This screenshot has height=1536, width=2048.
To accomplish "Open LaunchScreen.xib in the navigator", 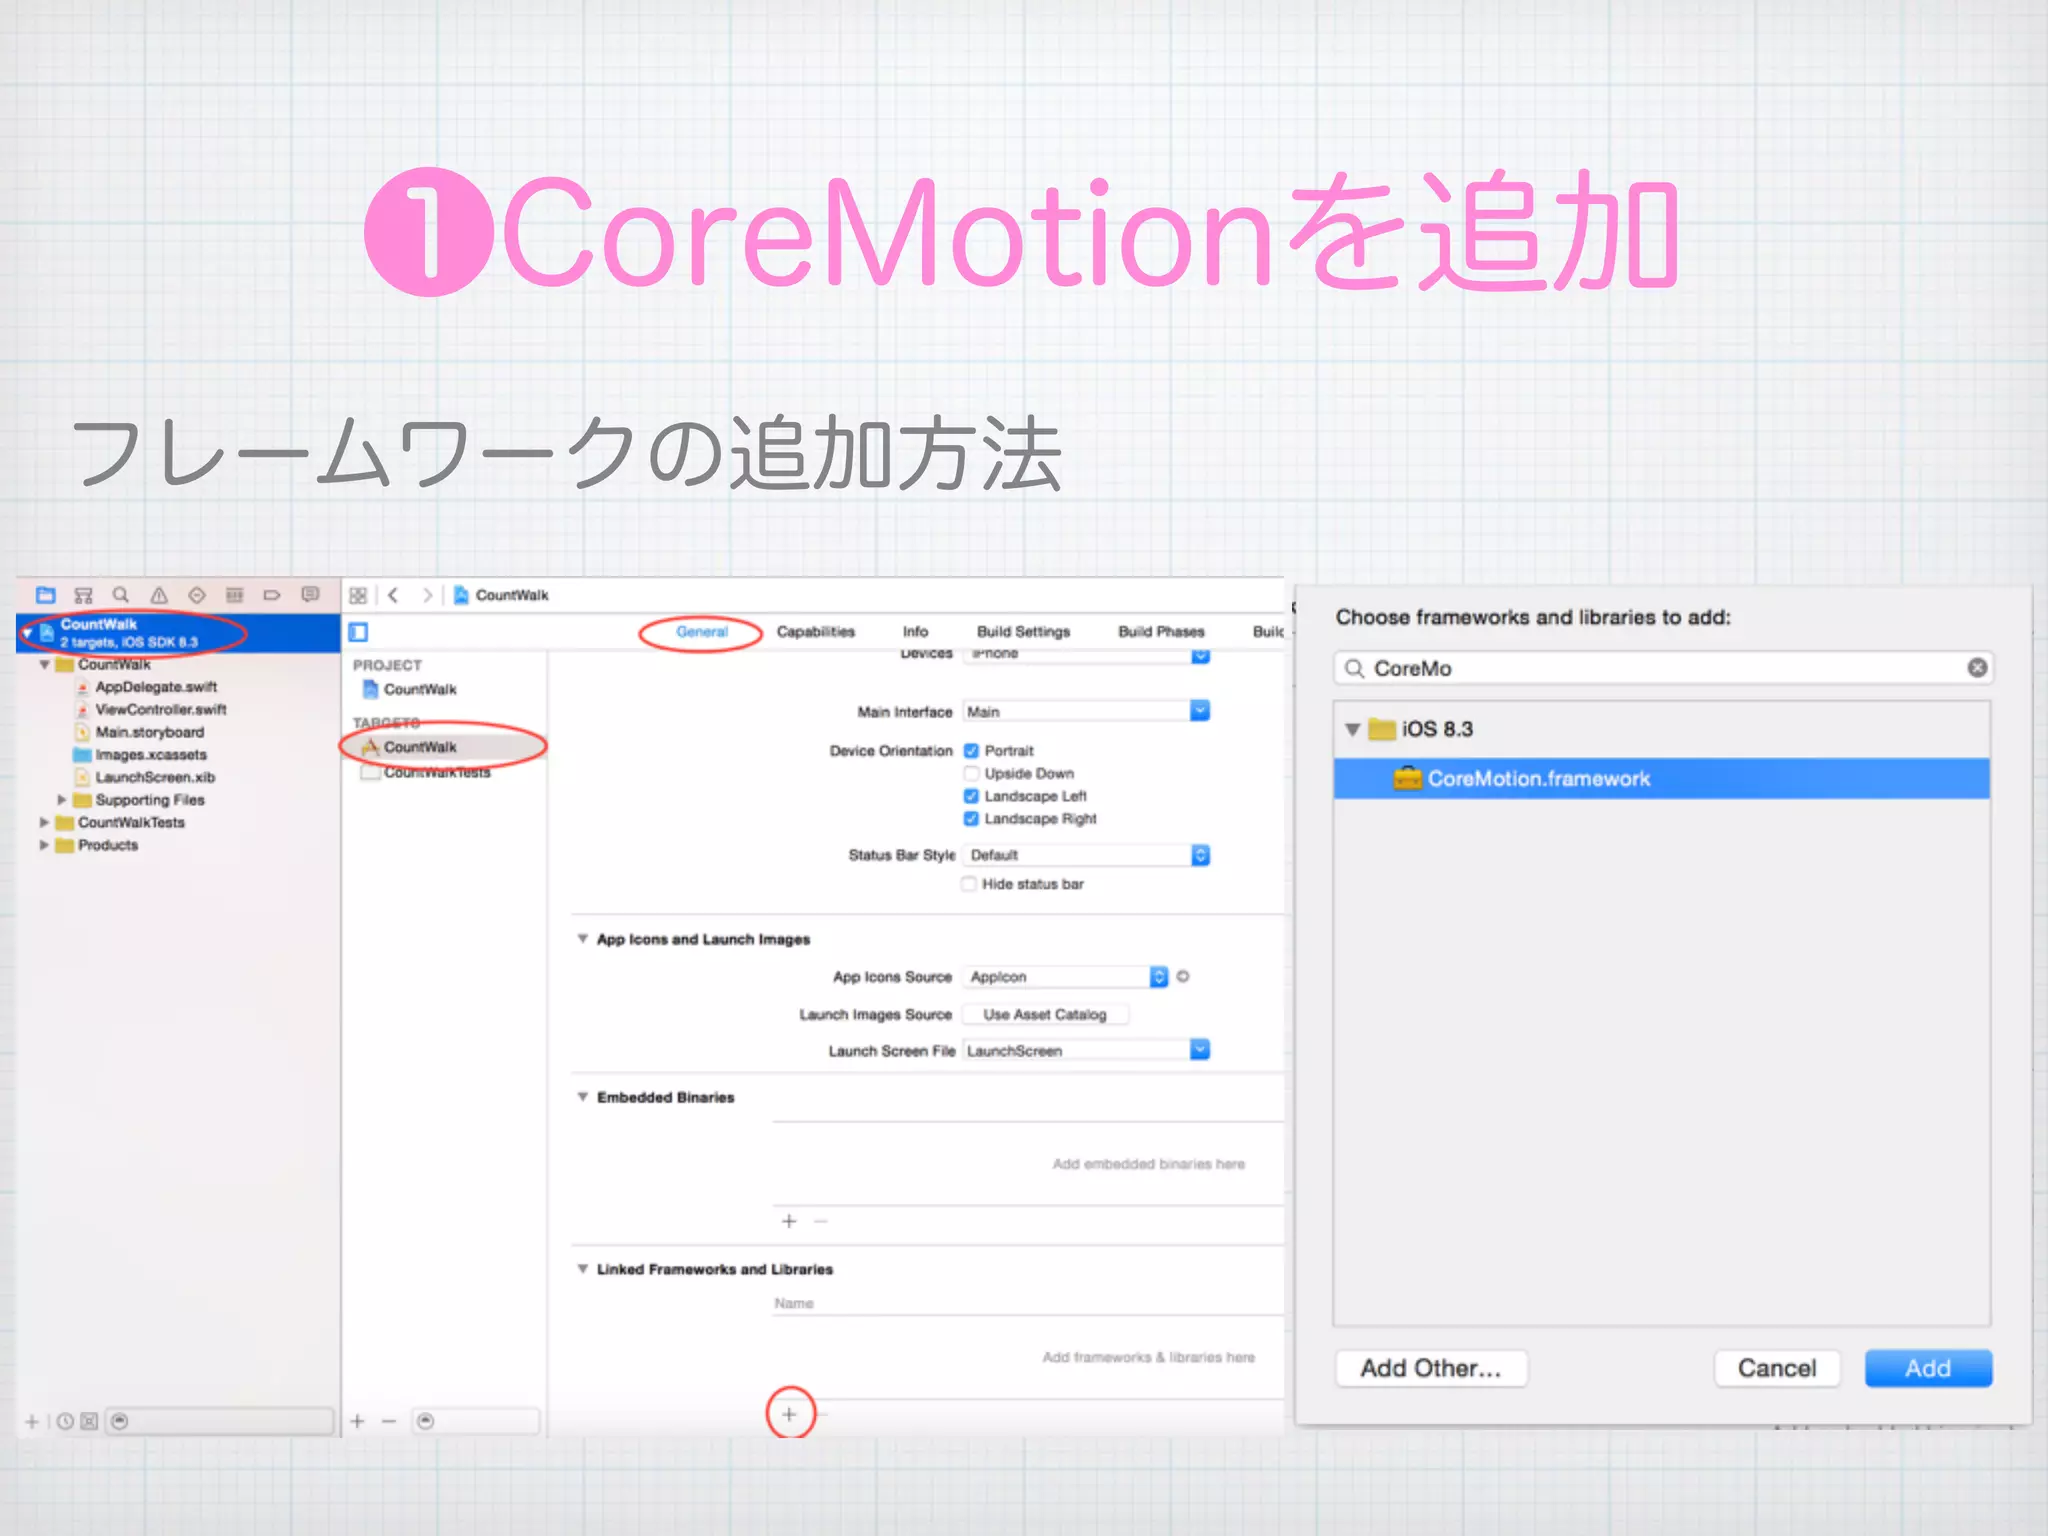I will pos(155,777).
